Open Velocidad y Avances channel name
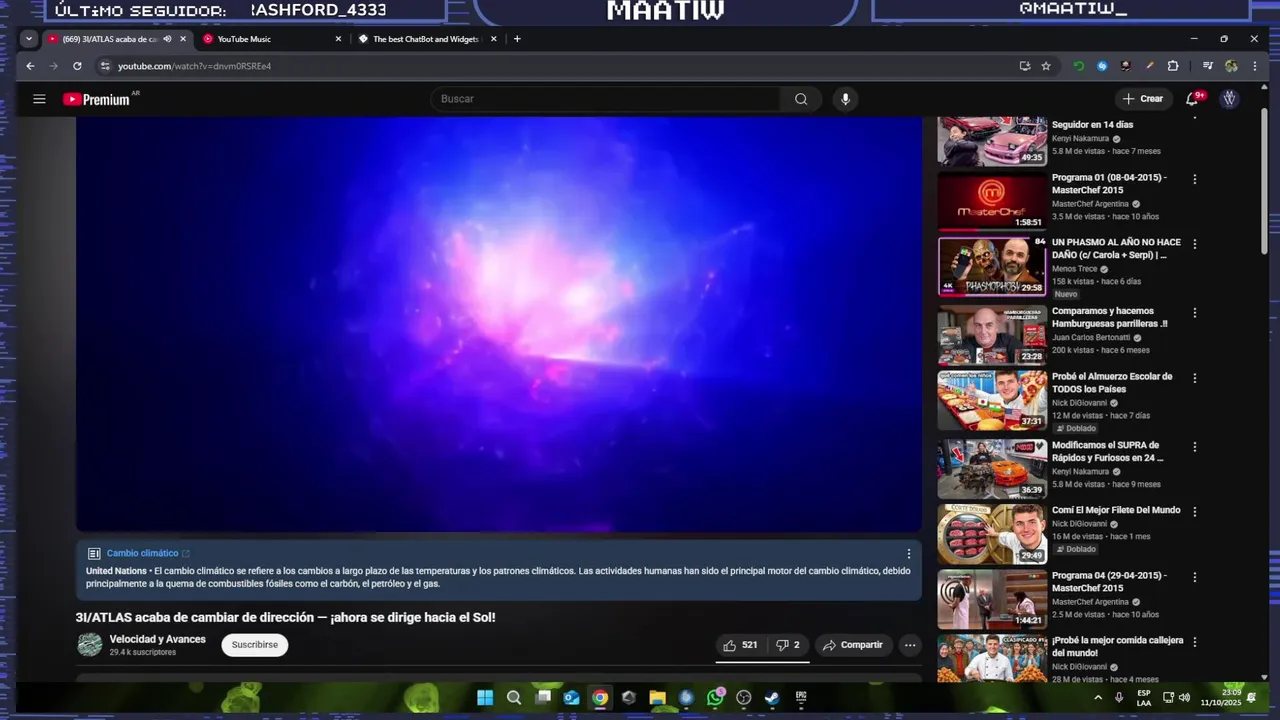This screenshot has height=720, width=1280. (x=157, y=639)
